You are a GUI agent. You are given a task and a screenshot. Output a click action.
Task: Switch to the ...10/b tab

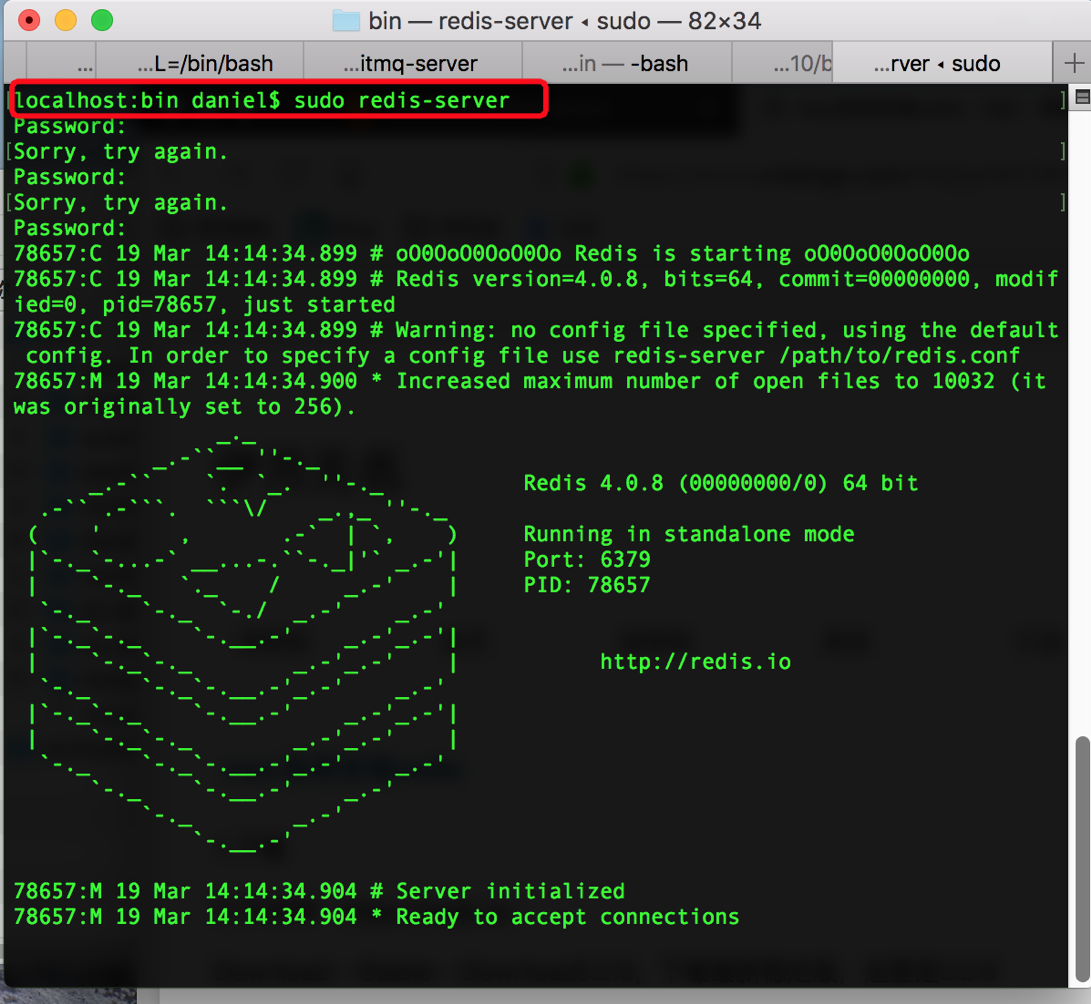[782, 63]
